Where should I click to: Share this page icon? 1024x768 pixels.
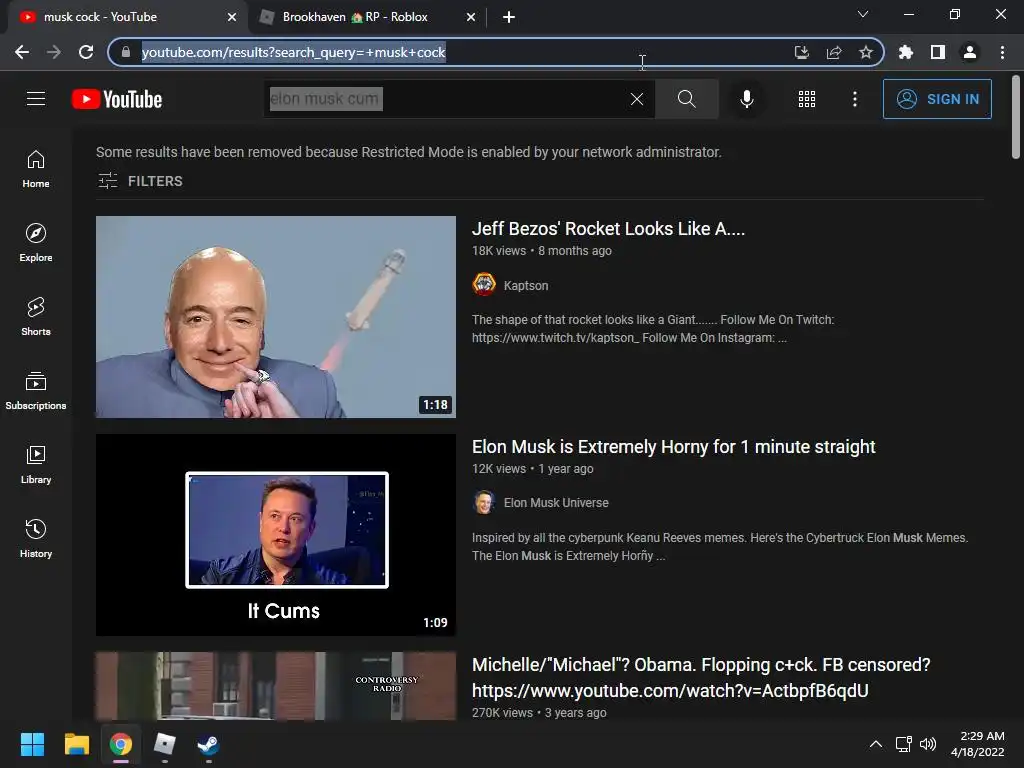click(x=834, y=52)
